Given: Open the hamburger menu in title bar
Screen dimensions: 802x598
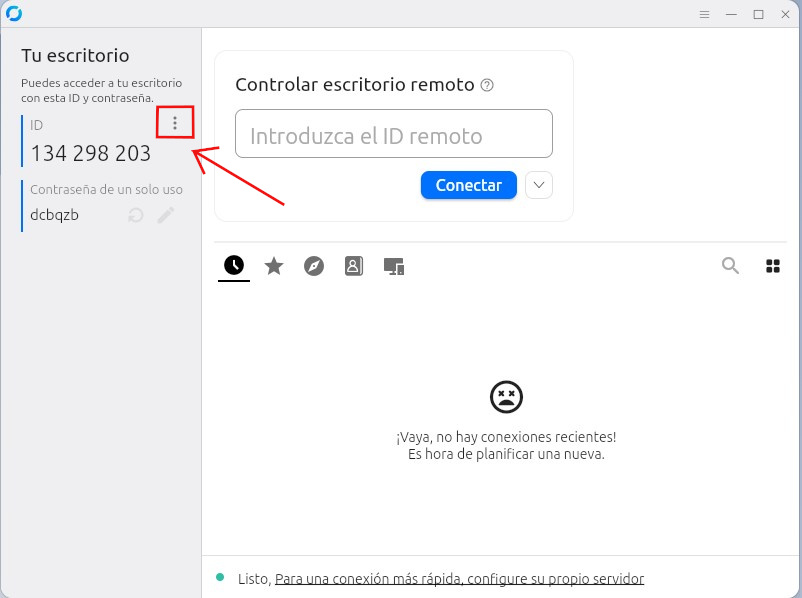Looking at the screenshot, I should (704, 14).
